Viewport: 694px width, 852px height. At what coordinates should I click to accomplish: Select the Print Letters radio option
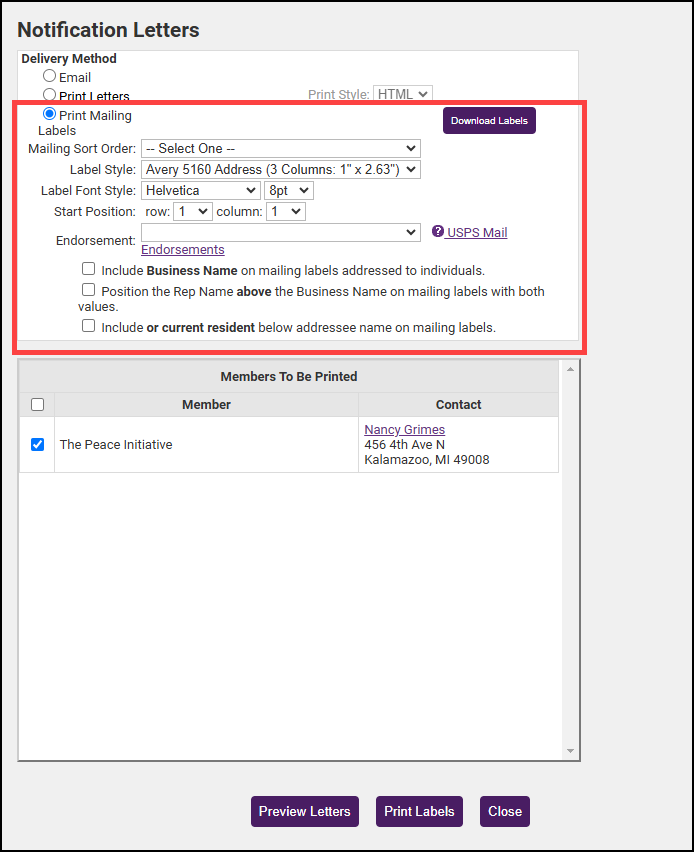[x=49, y=95]
